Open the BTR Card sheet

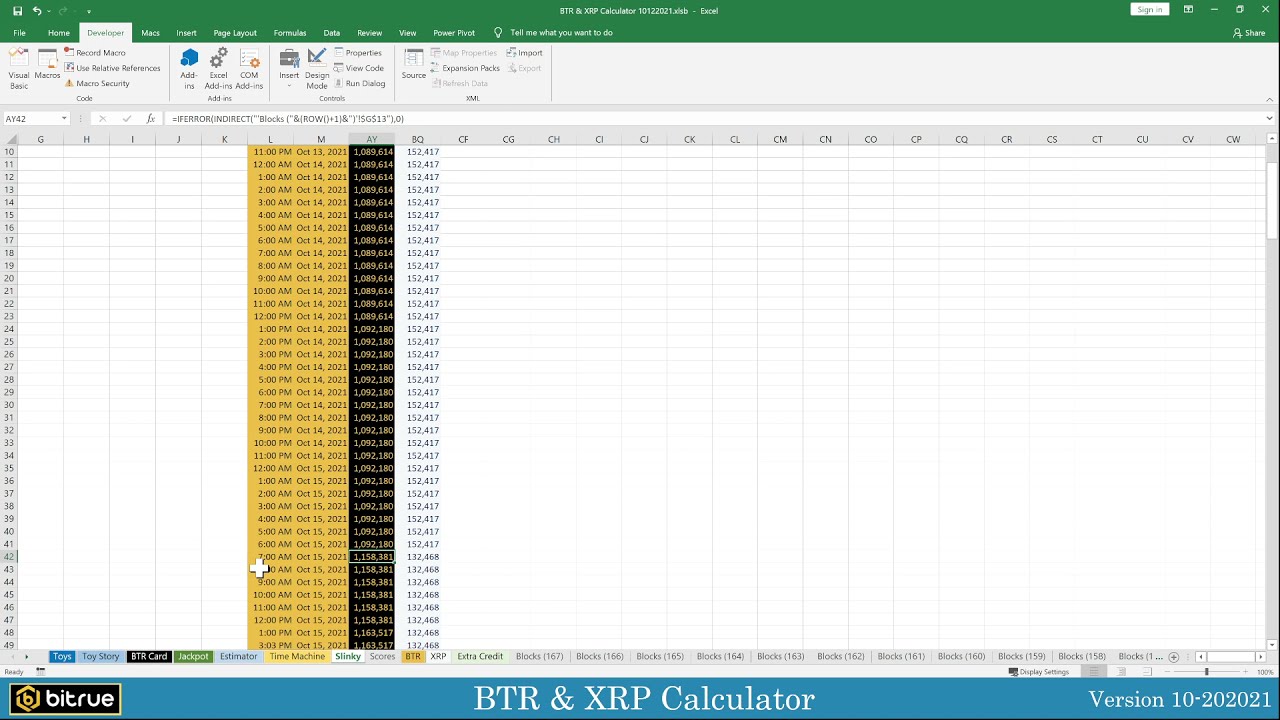(149, 657)
